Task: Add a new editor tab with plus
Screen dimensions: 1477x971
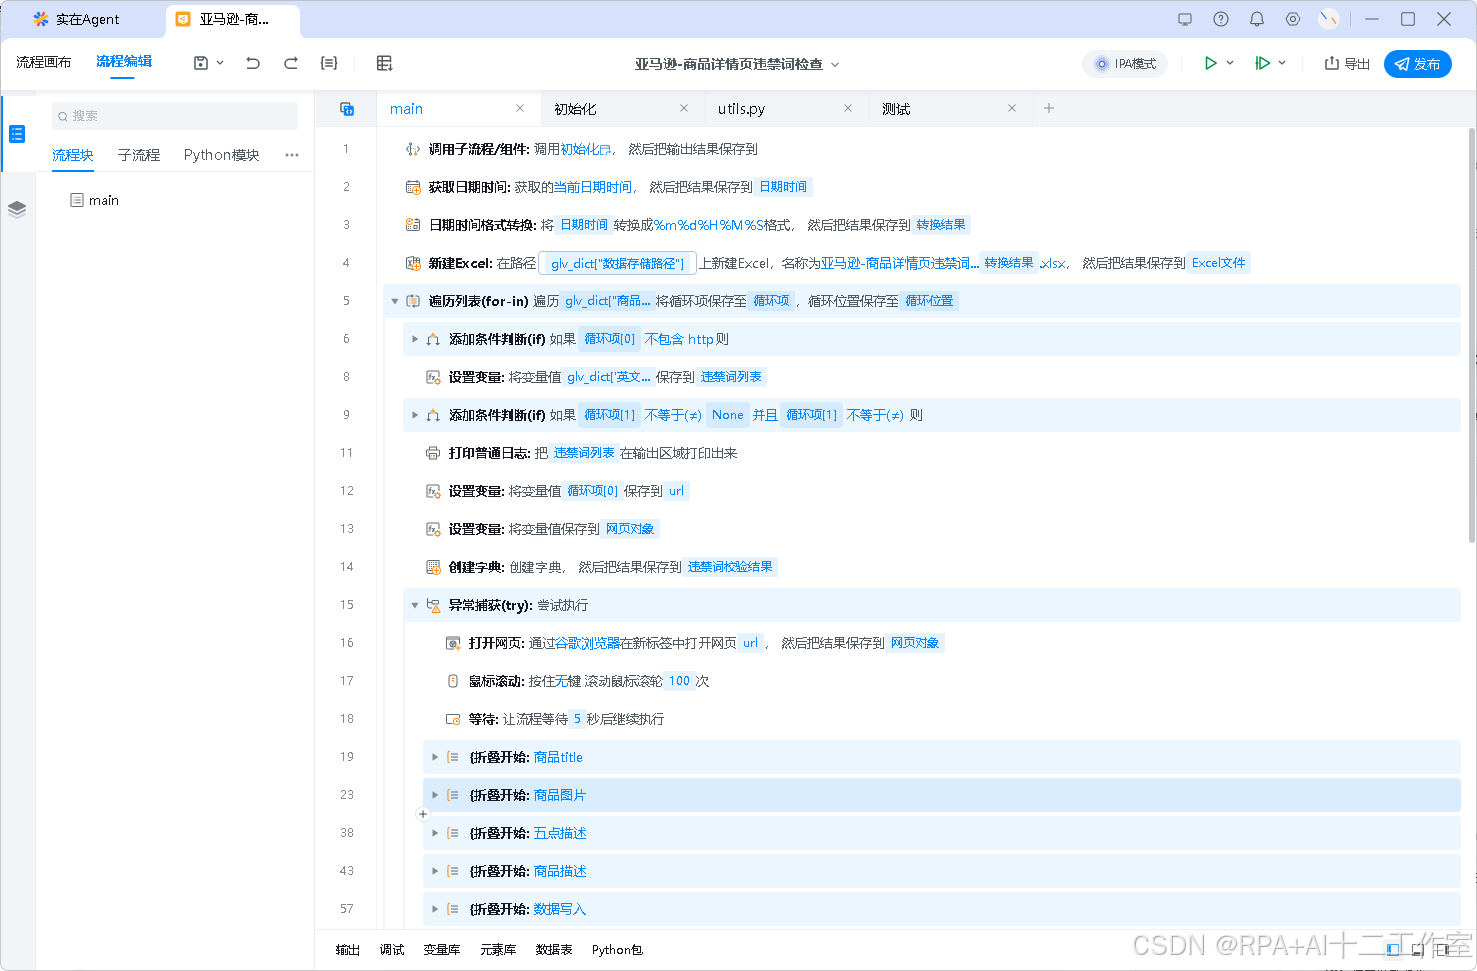Action: click(1049, 108)
